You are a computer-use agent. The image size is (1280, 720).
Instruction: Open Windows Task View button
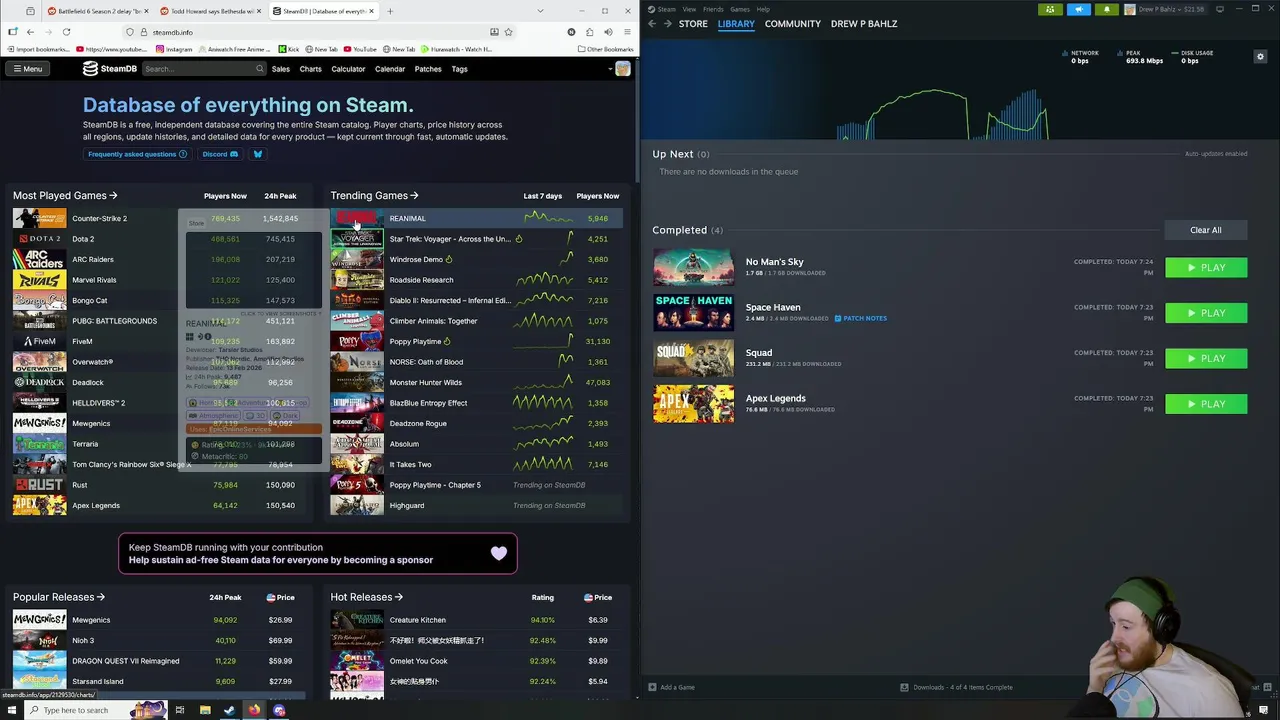tap(180, 710)
